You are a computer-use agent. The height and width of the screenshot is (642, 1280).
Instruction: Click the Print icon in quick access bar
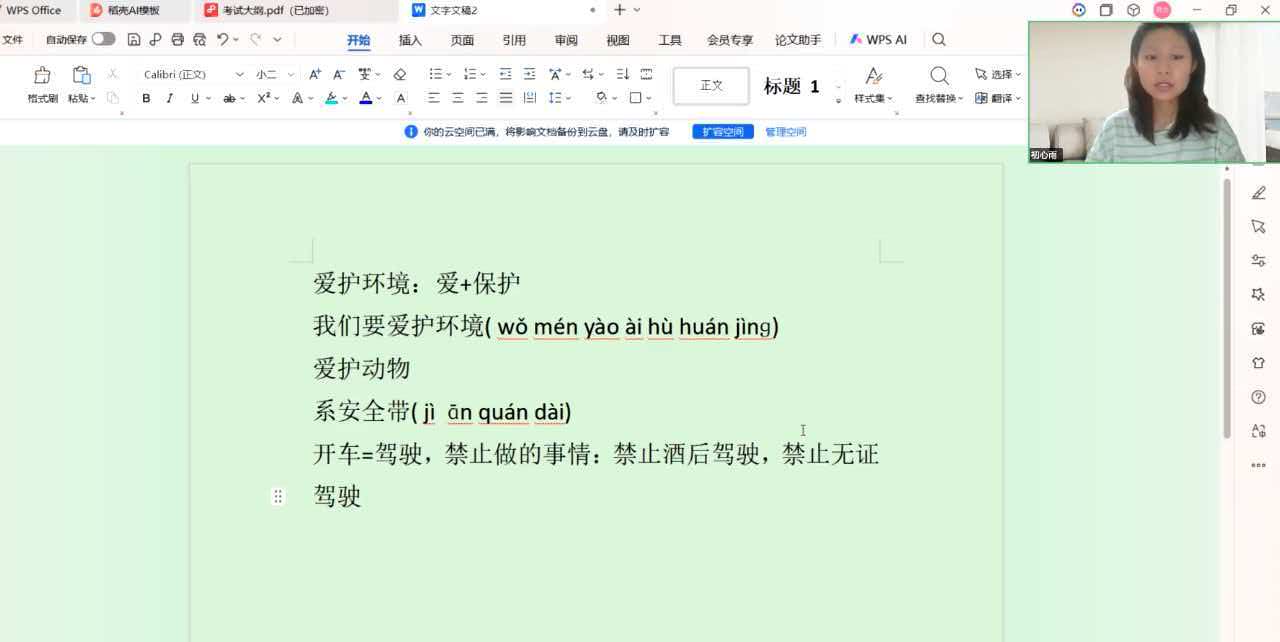tap(177, 40)
